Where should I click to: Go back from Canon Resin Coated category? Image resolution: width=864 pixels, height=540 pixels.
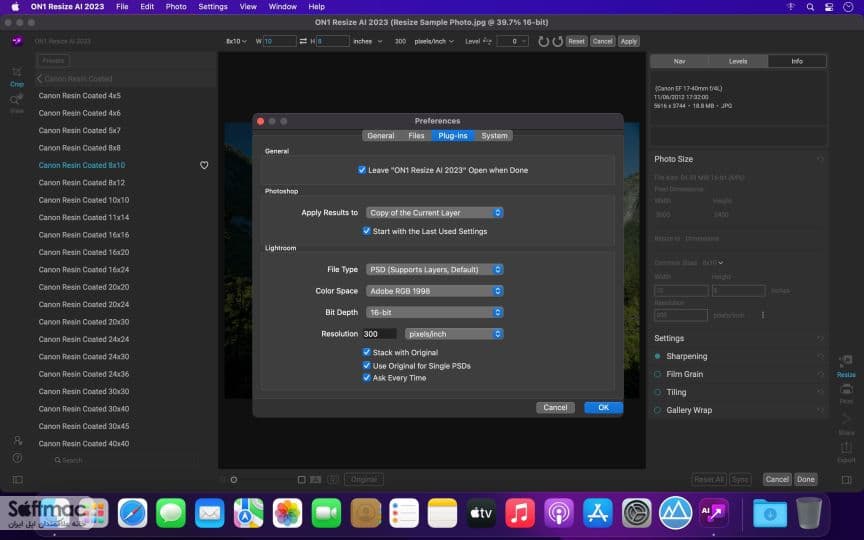[x=39, y=79]
